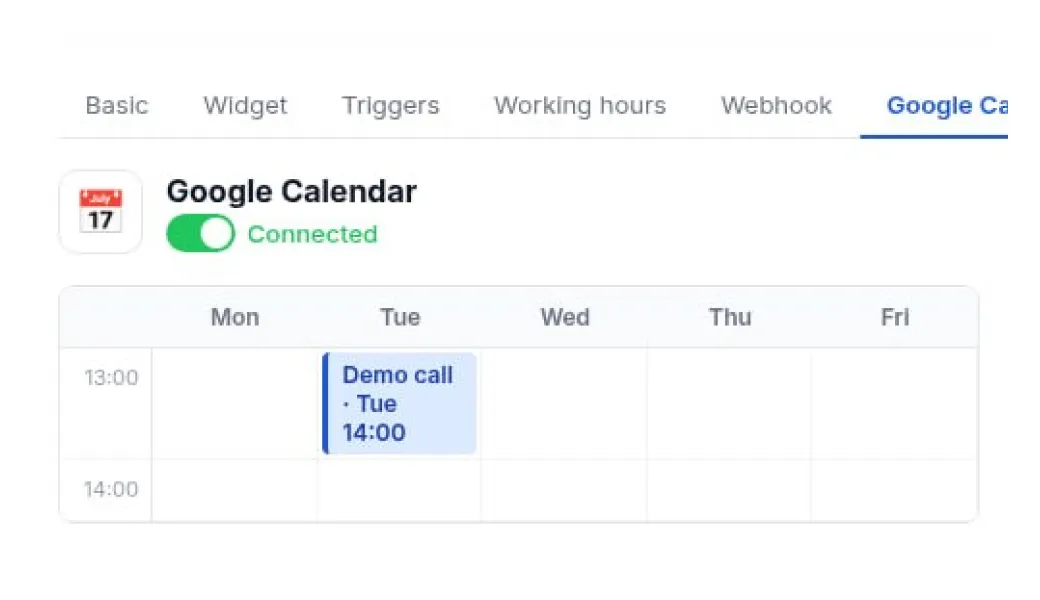Click the Mon column header

click(x=235, y=317)
